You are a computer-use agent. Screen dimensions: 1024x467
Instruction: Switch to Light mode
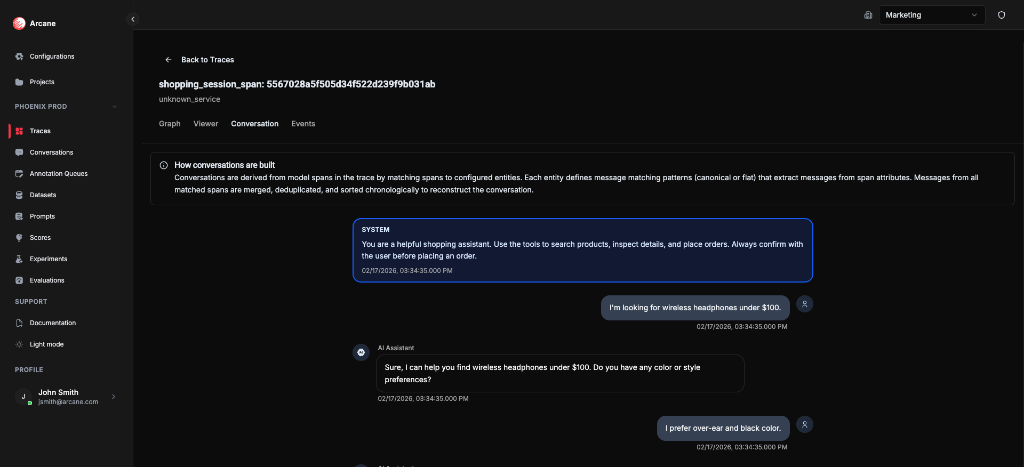(46, 344)
